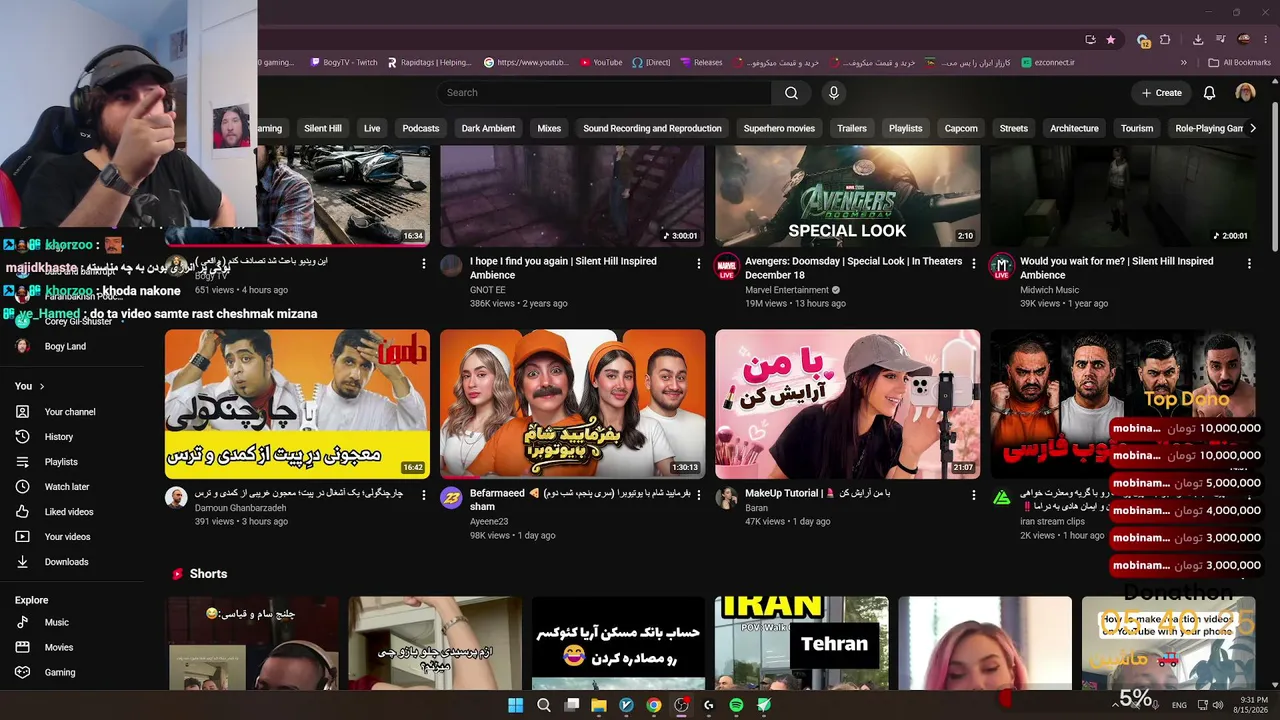Select the Architecture category chip

(1074, 128)
